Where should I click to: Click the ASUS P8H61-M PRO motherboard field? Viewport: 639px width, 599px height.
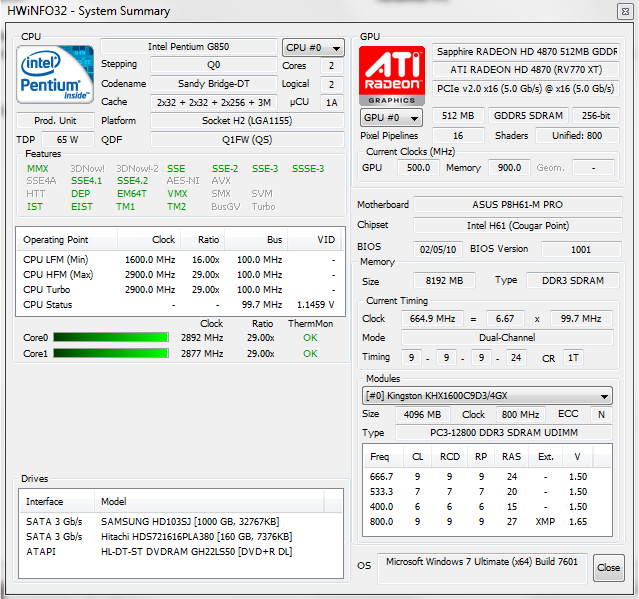(x=518, y=205)
